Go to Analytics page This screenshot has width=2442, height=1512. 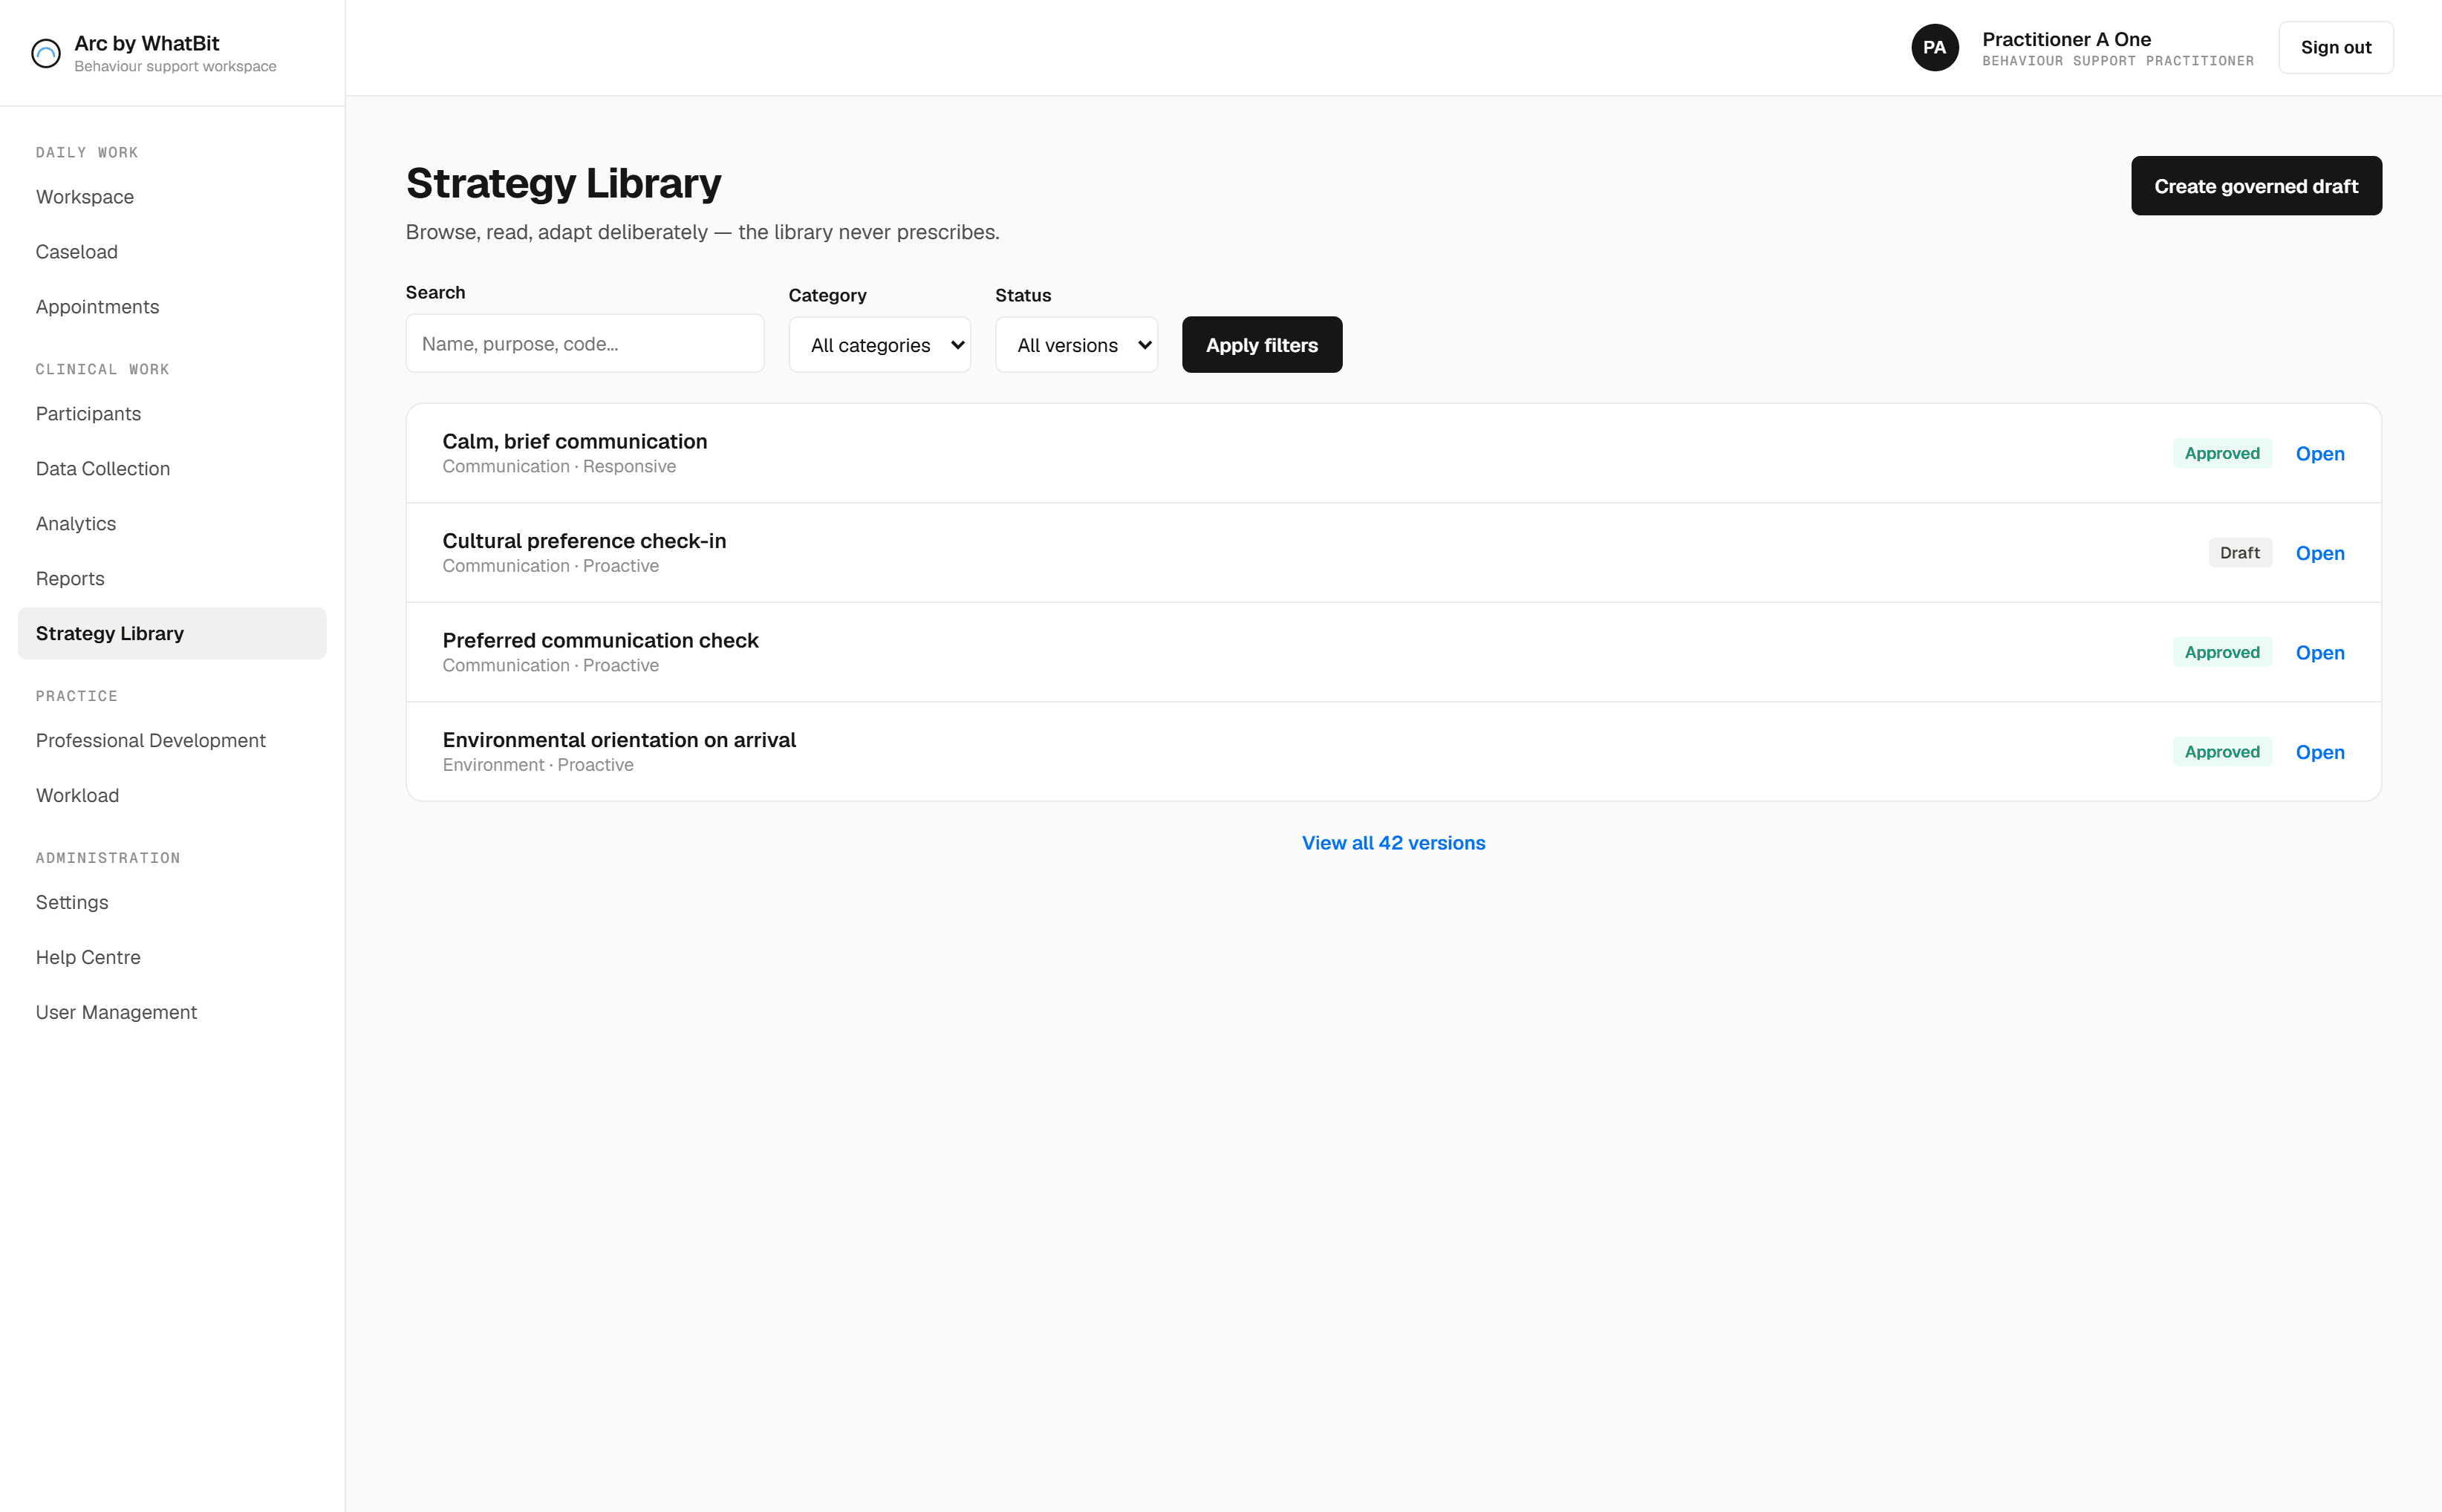pyautogui.click(x=172, y=524)
